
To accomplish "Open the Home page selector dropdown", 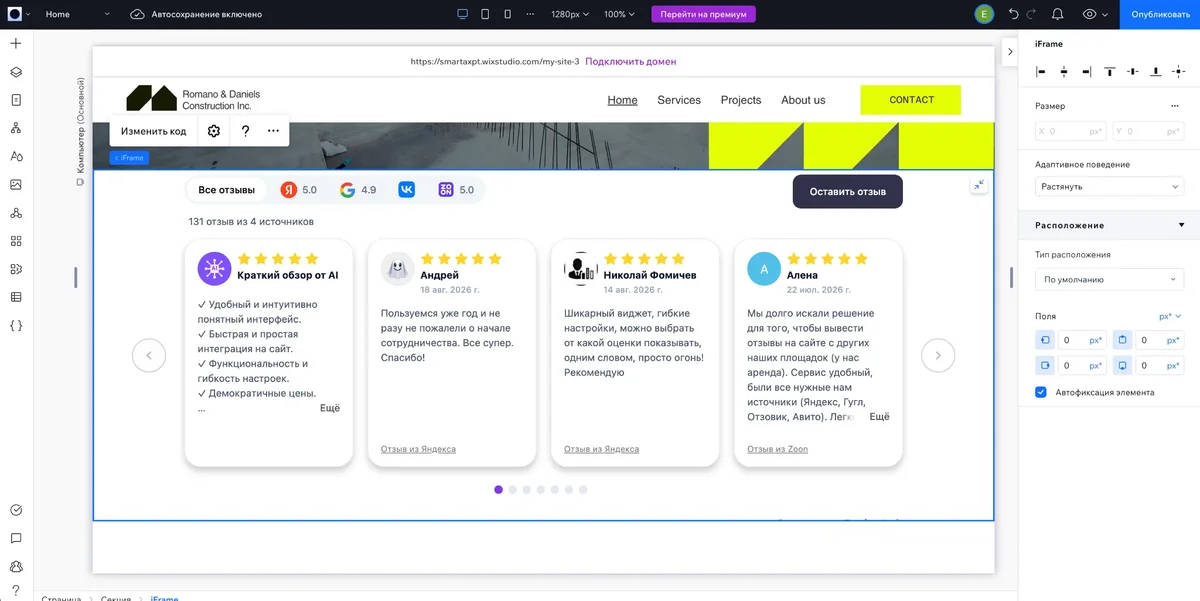I will point(78,14).
